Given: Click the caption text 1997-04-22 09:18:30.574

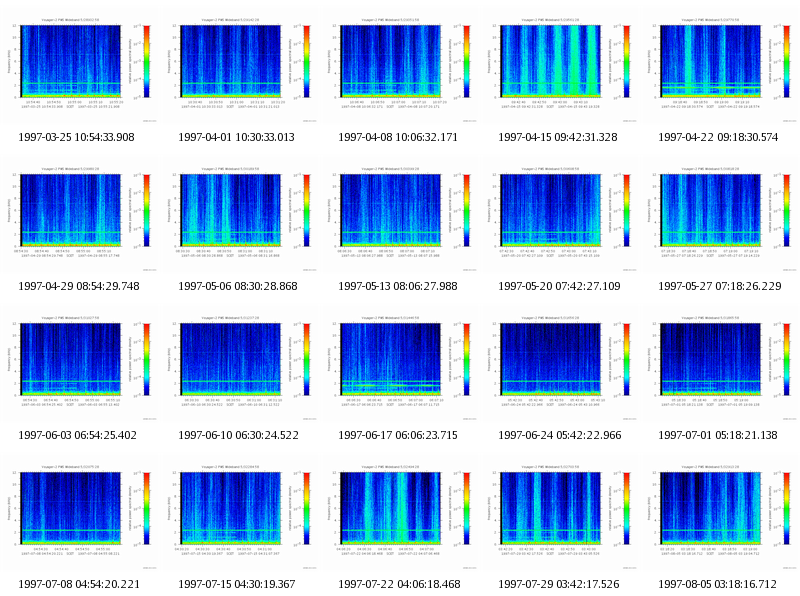Looking at the screenshot, I should (x=718, y=137).
